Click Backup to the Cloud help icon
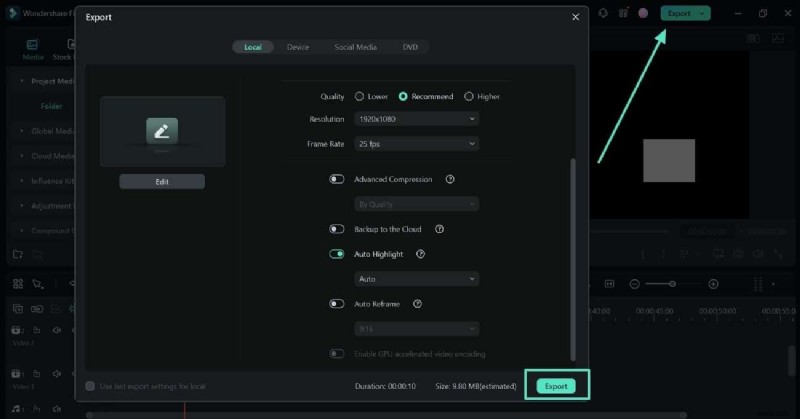The image size is (800, 419). tap(439, 229)
